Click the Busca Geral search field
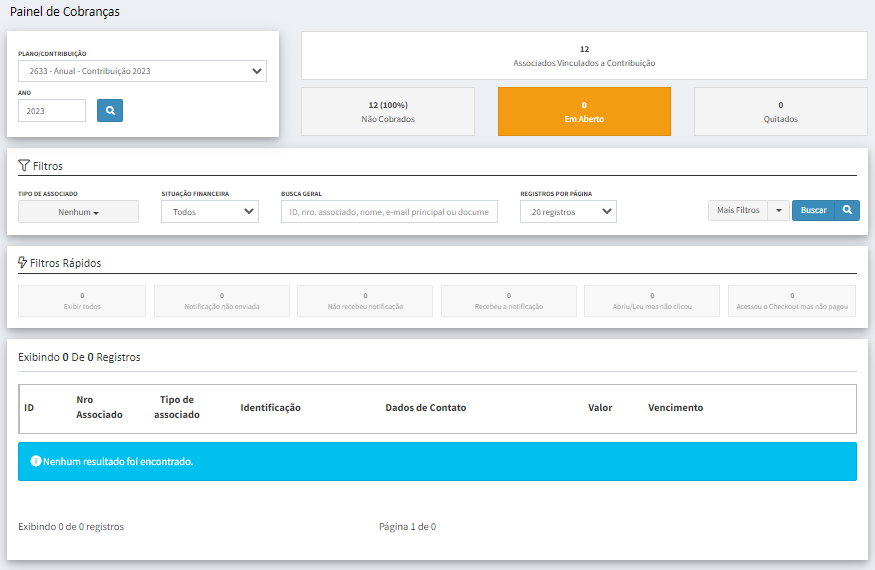 pyautogui.click(x=389, y=212)
